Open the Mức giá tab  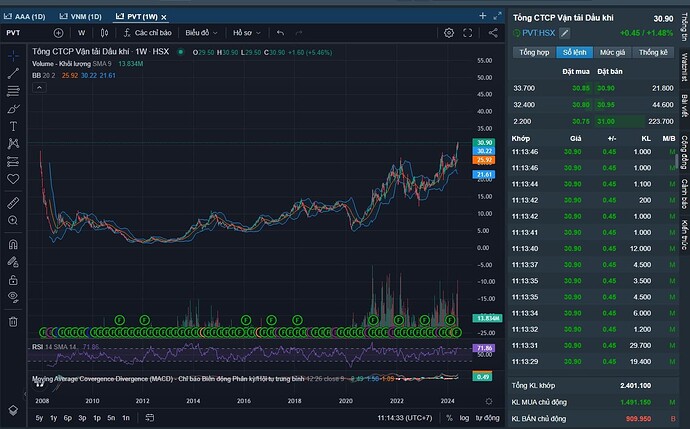click(x=611, y=52)
